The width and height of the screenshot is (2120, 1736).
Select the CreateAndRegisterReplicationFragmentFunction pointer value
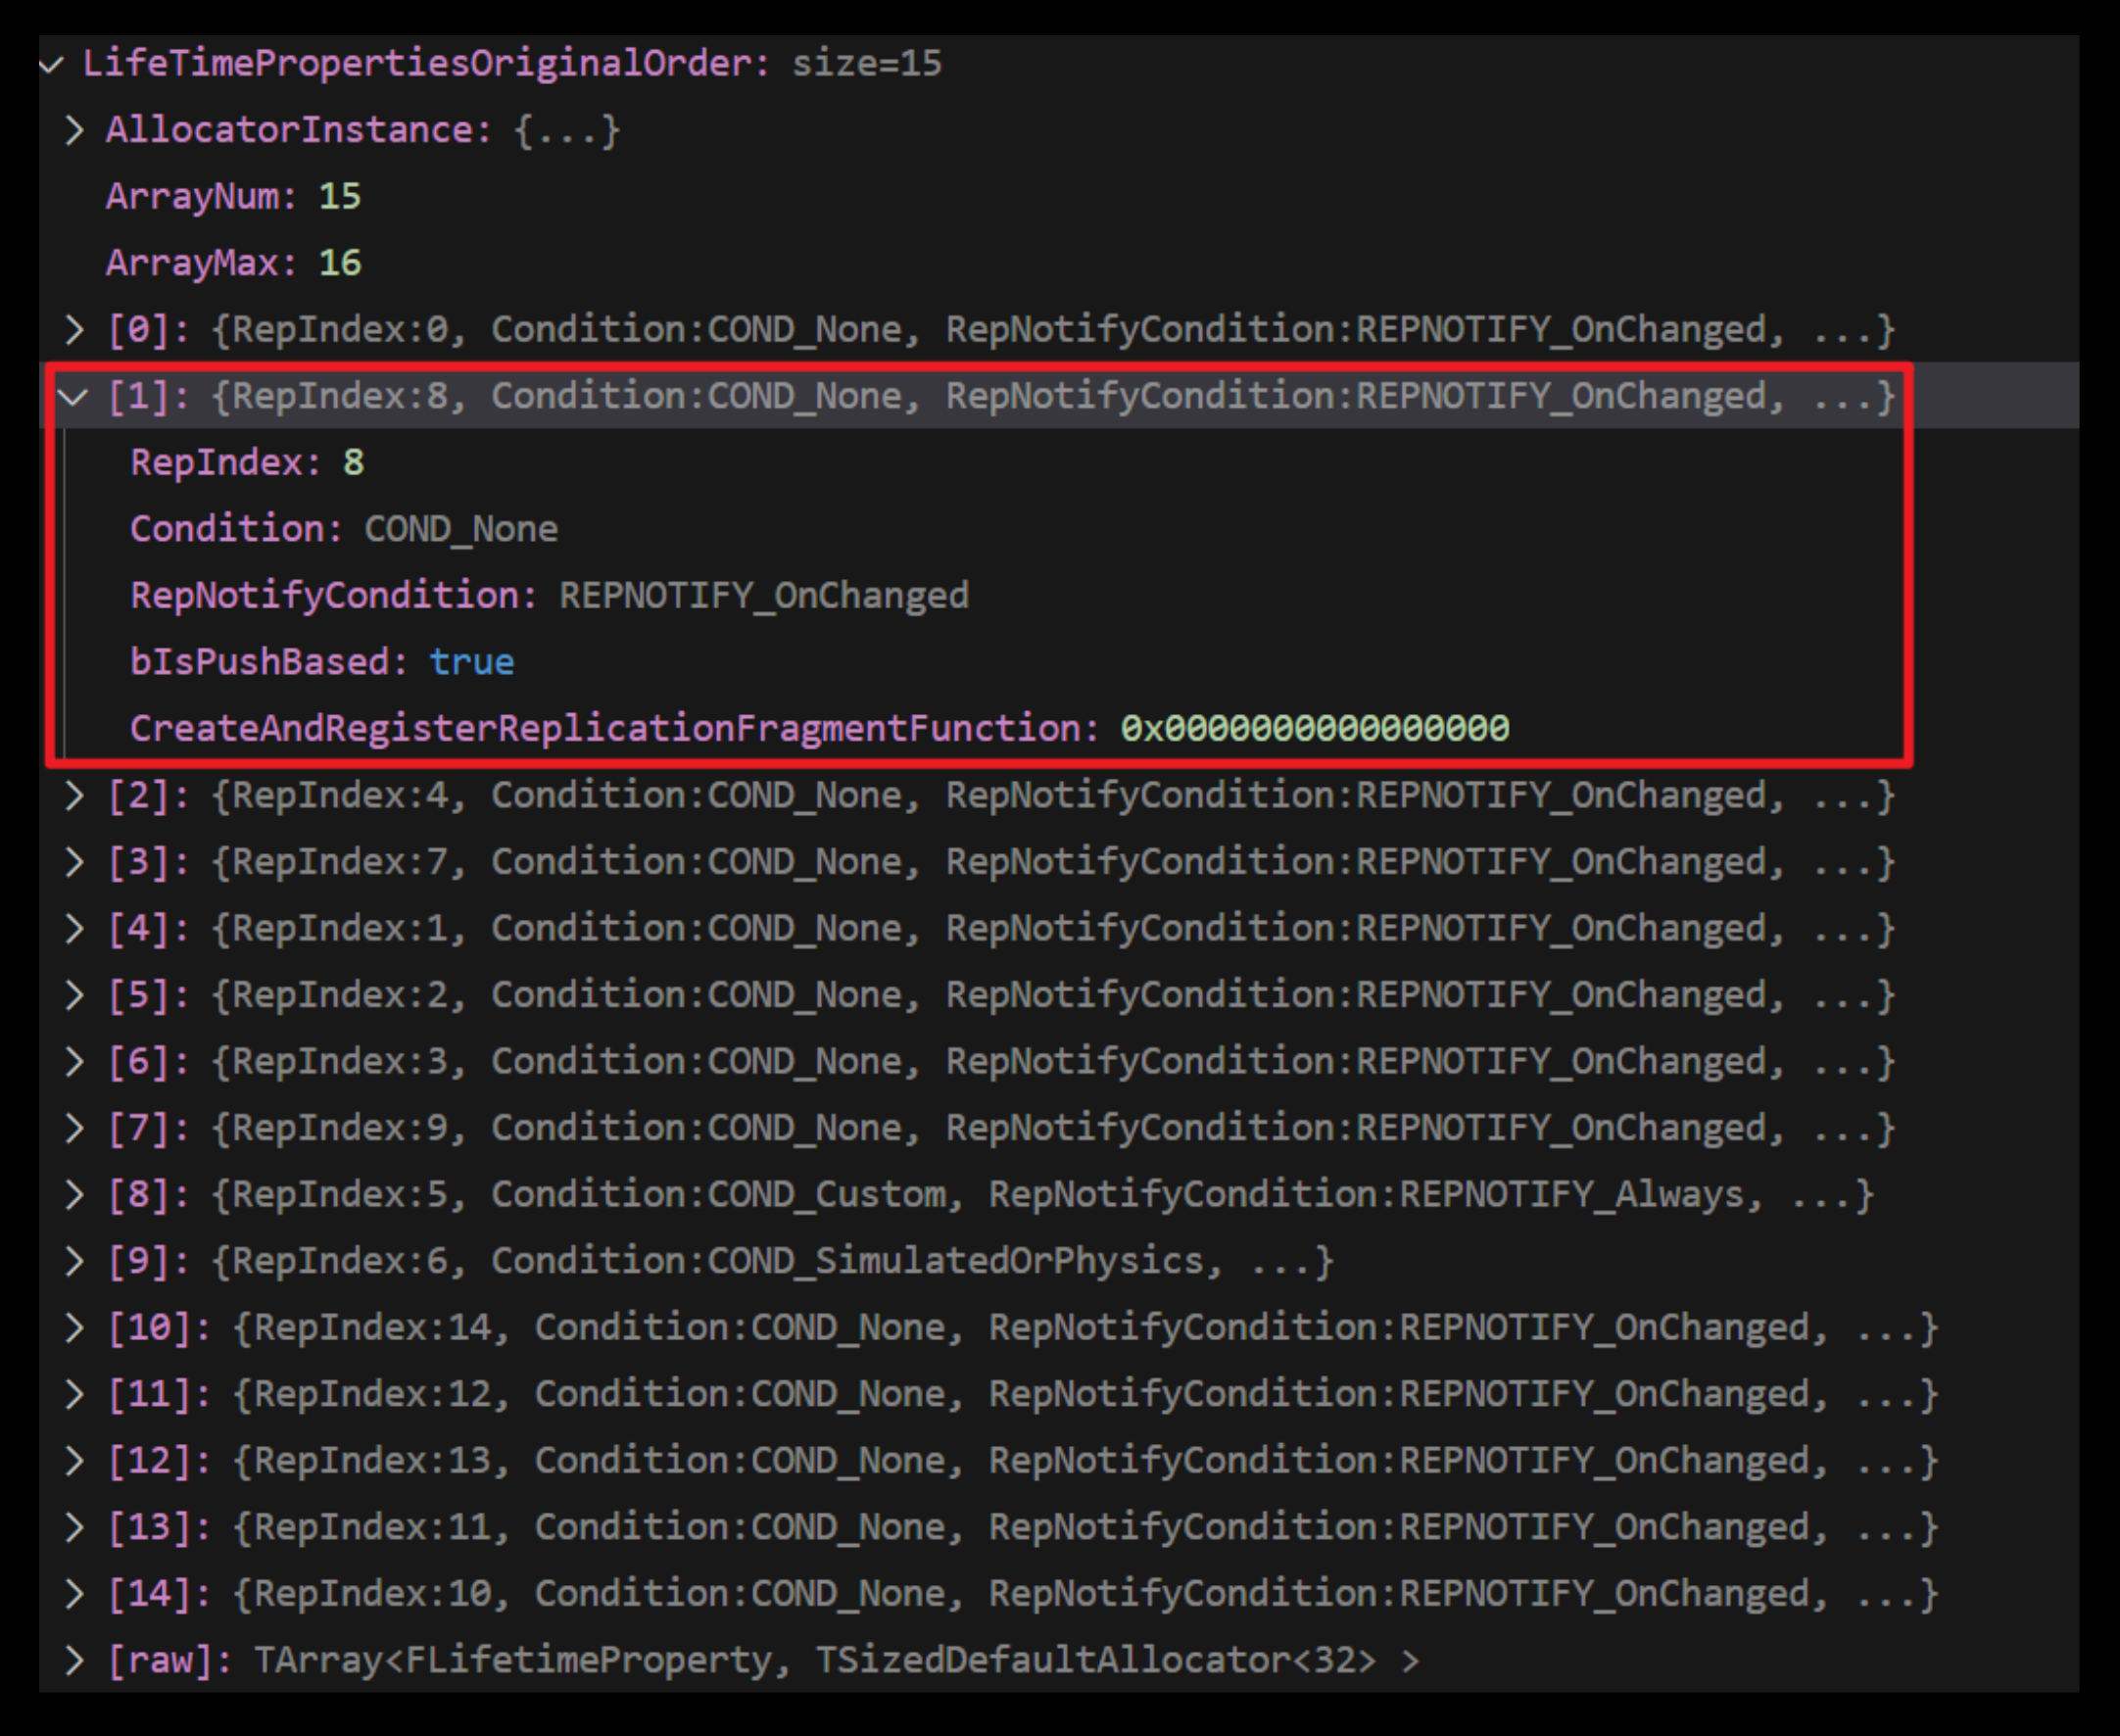tap(1314, 728)
